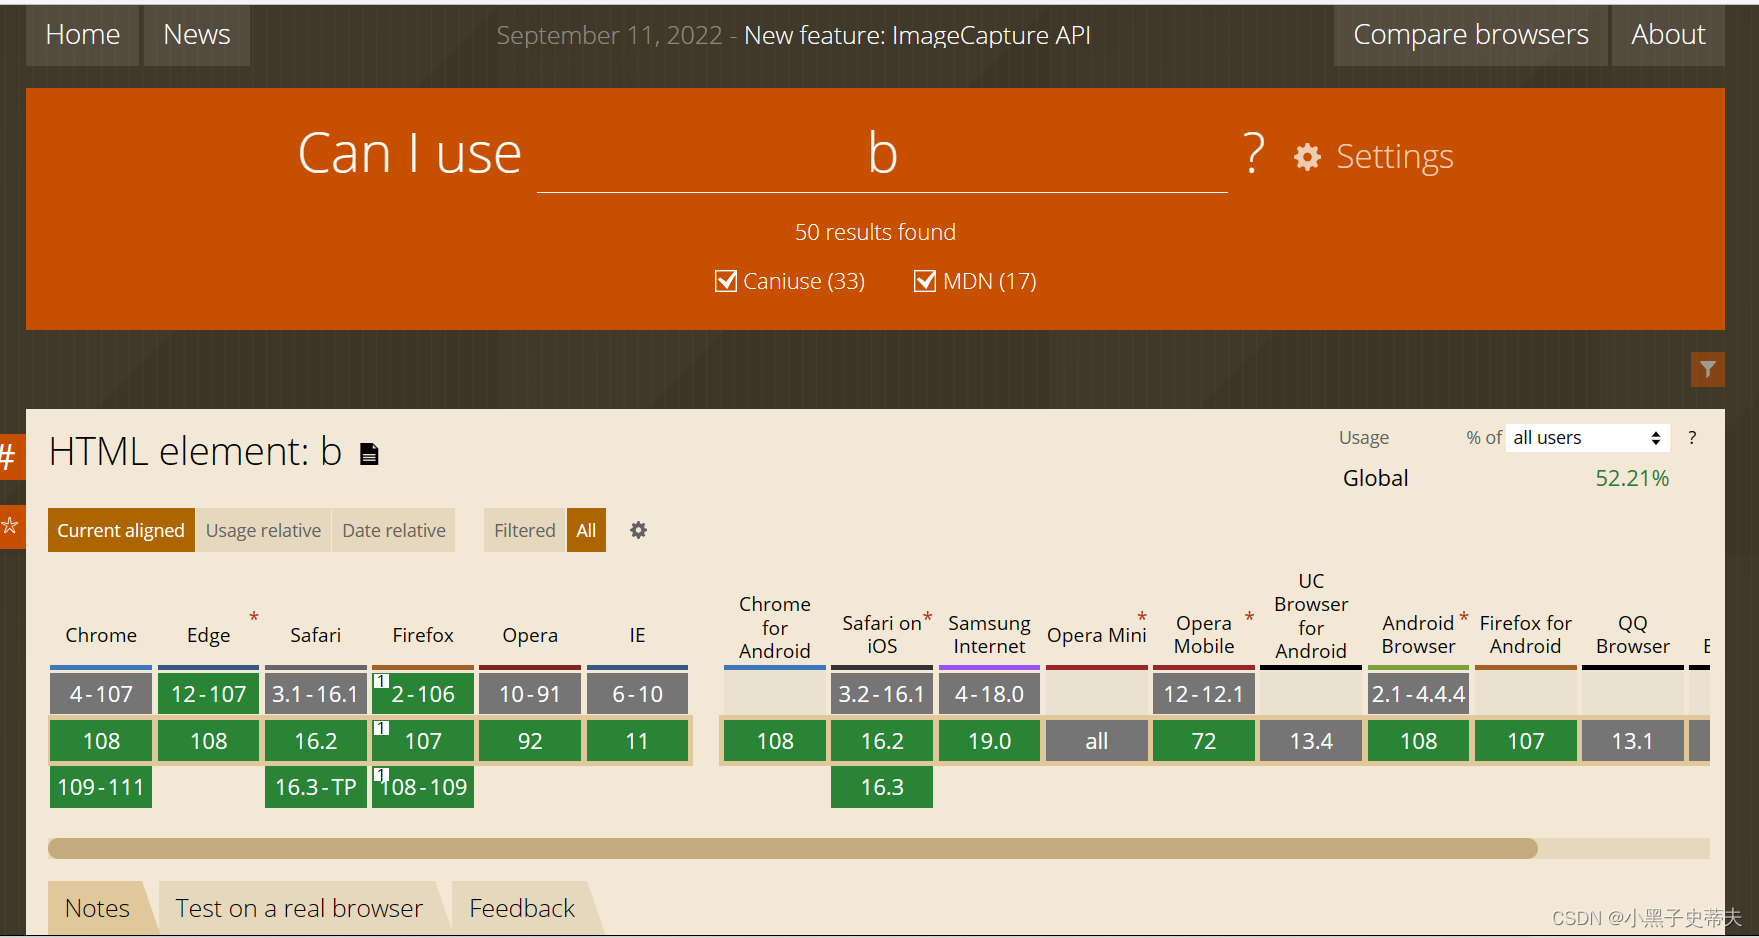Open the all users dropdown
The width and height of the screenshot is (1759, 938).
(1587, 438)
